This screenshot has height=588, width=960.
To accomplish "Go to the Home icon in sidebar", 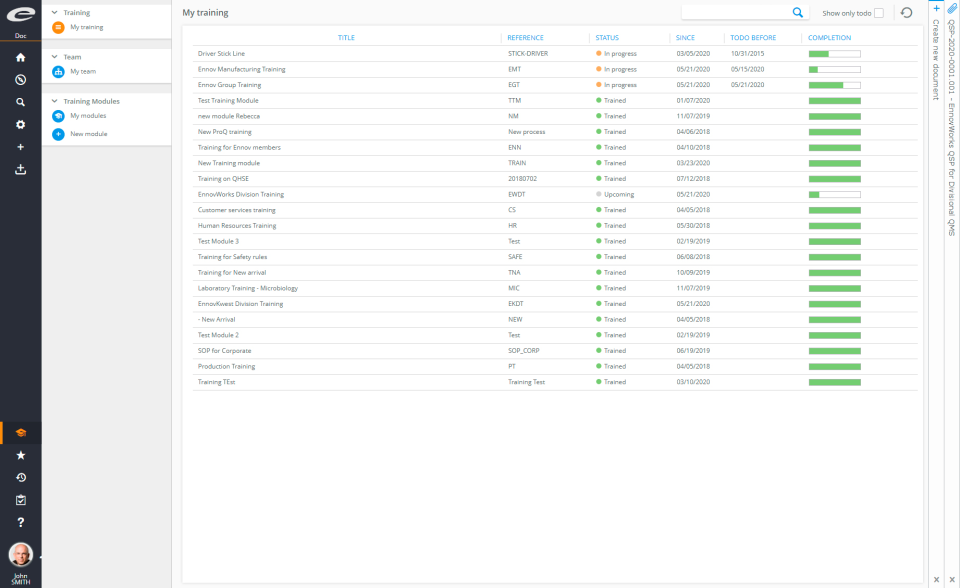I will [20, 57].
